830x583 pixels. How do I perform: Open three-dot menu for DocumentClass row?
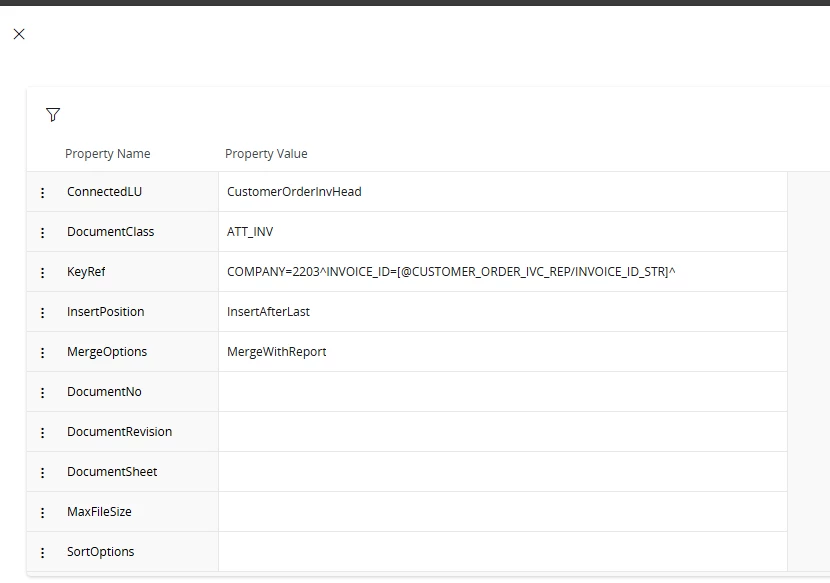tap(42, 232)
